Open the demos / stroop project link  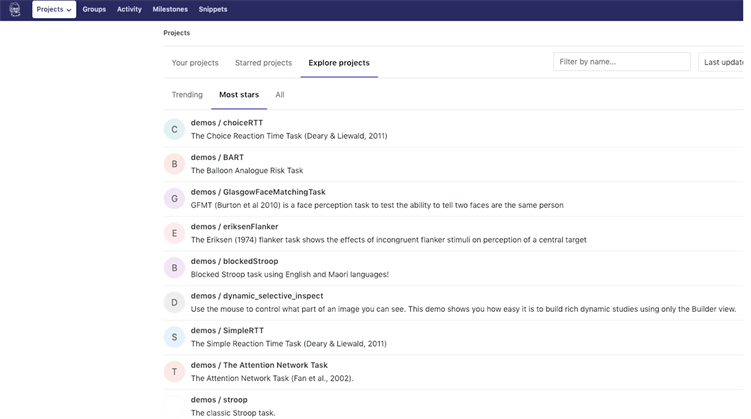pos(219,400)
